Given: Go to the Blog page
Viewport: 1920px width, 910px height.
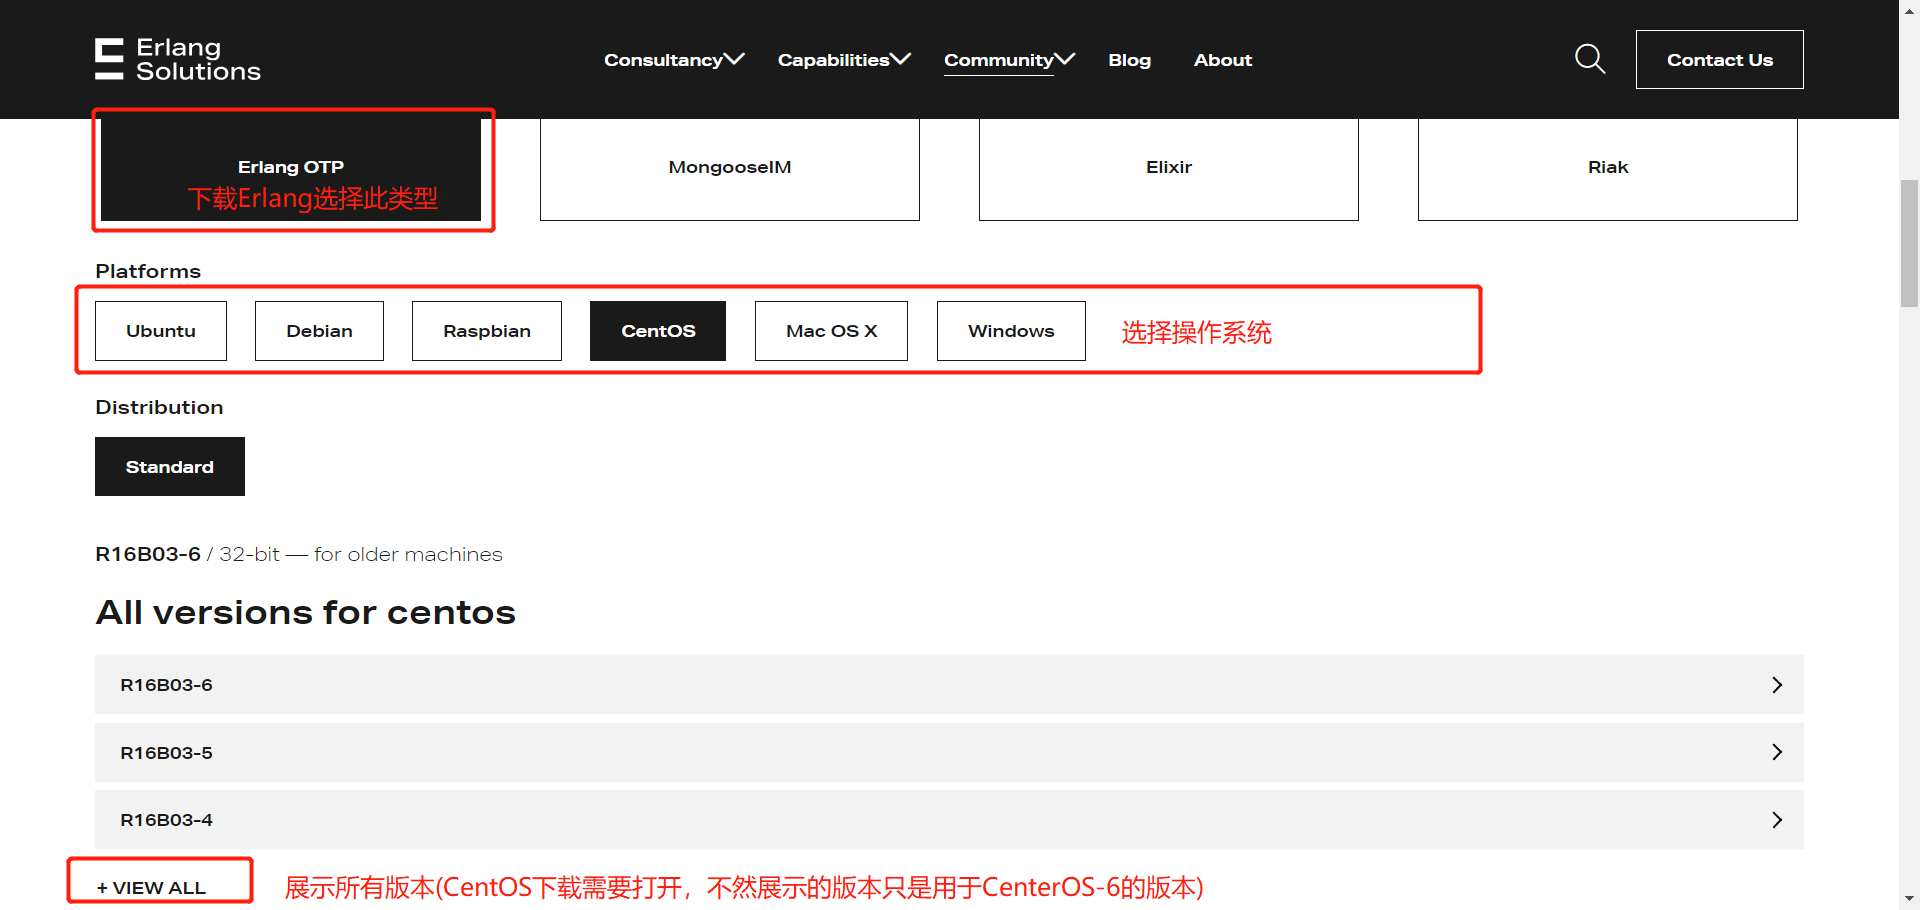Looking at the screenshot, I should 1129,60.
